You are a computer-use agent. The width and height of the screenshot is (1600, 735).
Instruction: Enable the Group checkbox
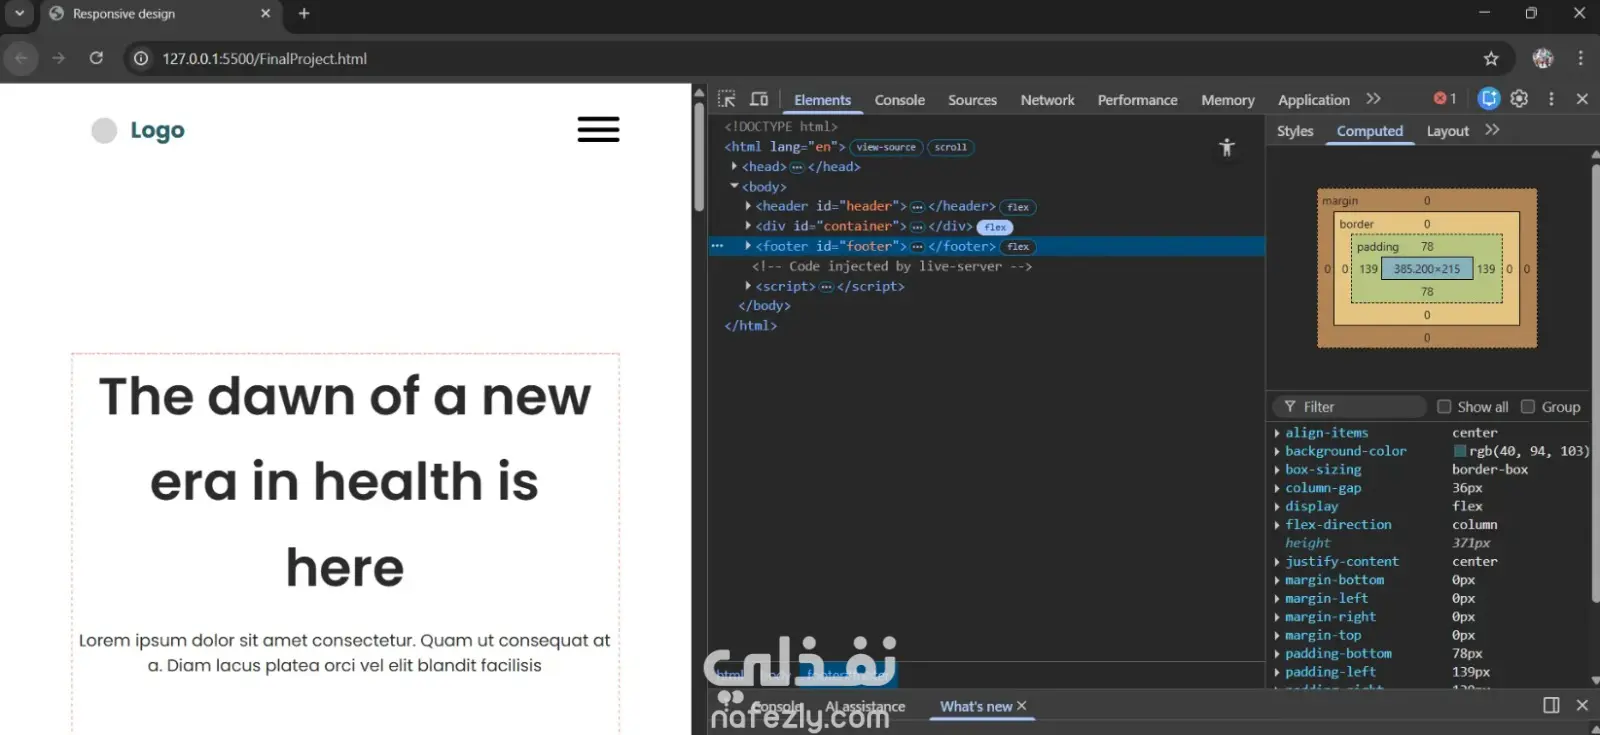pyautogui.click(x=1527, y=406)
